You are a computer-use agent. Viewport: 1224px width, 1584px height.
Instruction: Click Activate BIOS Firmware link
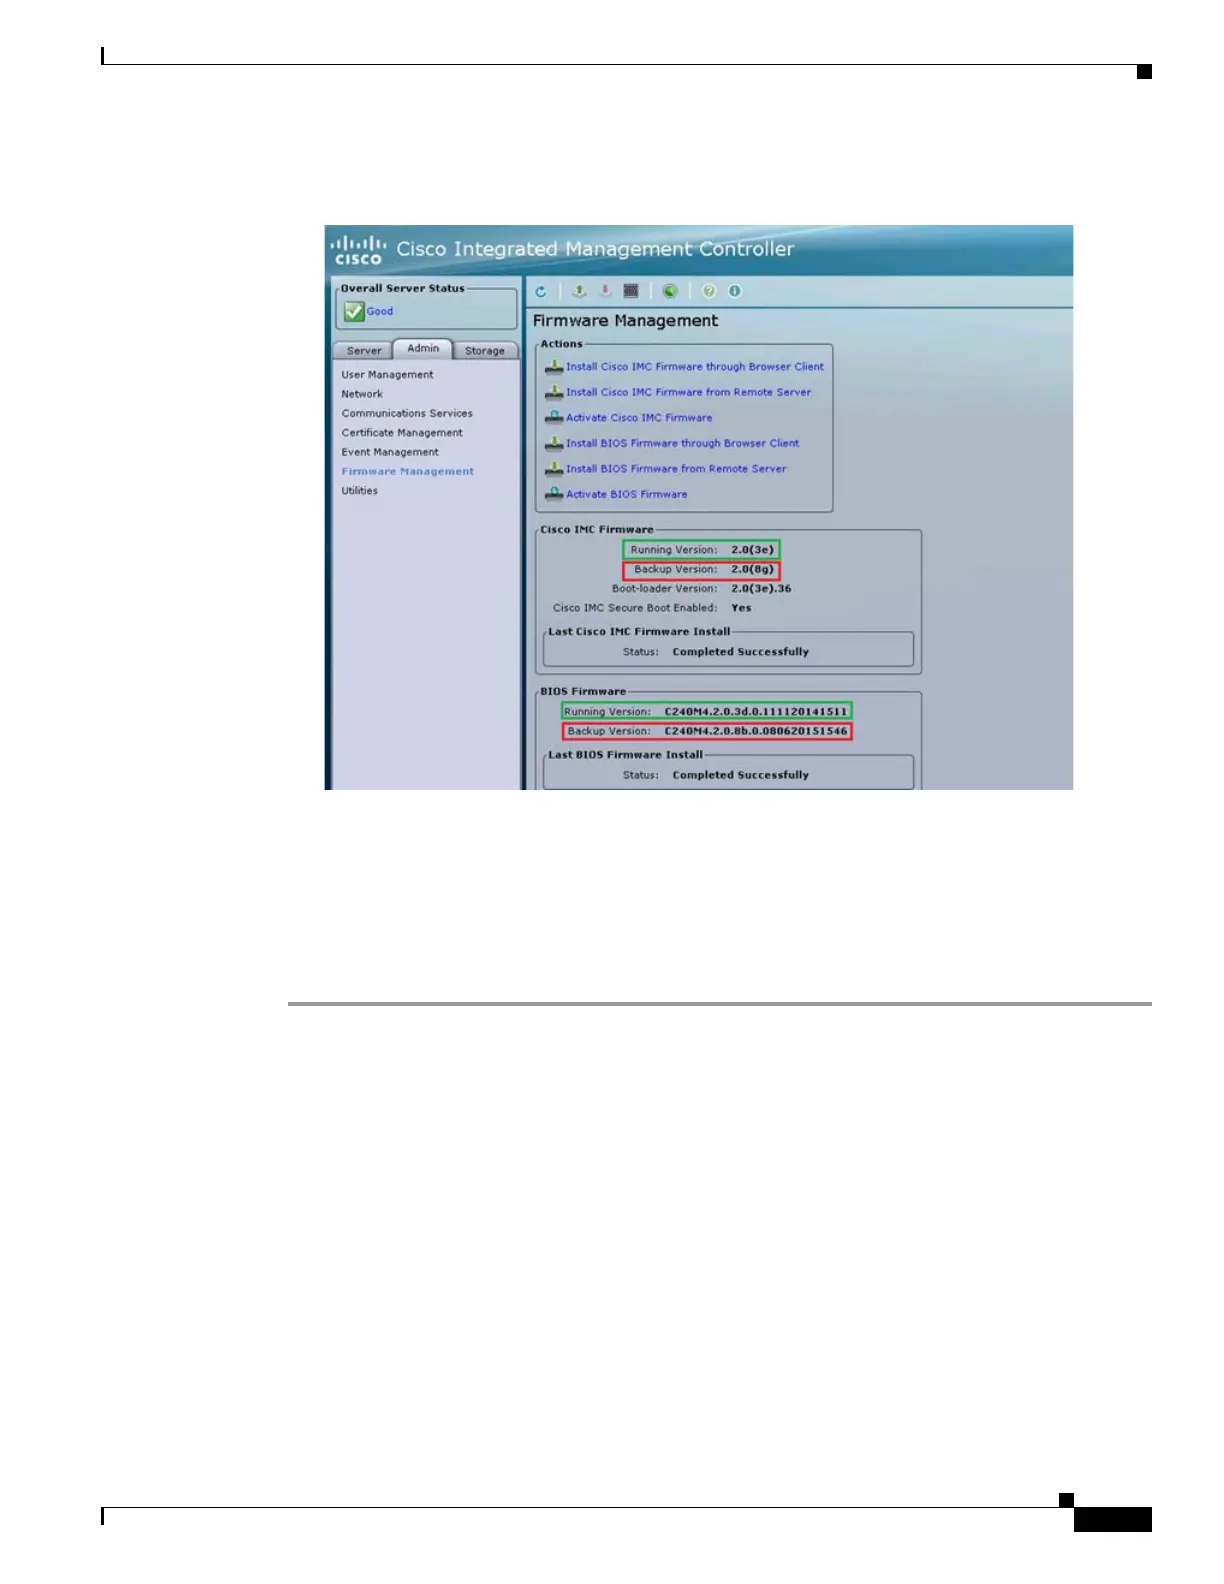[627, 494]
